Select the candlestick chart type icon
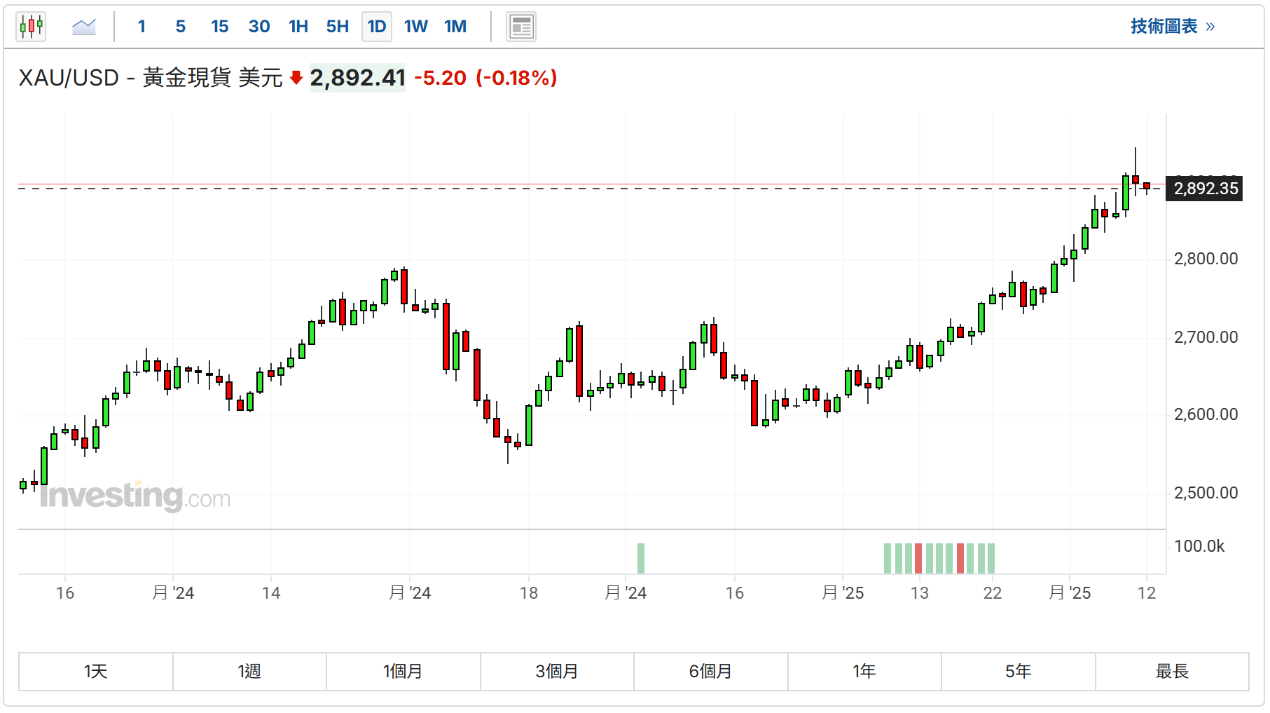The height and width of the screenshot is (713, 1270). [31, 26]
